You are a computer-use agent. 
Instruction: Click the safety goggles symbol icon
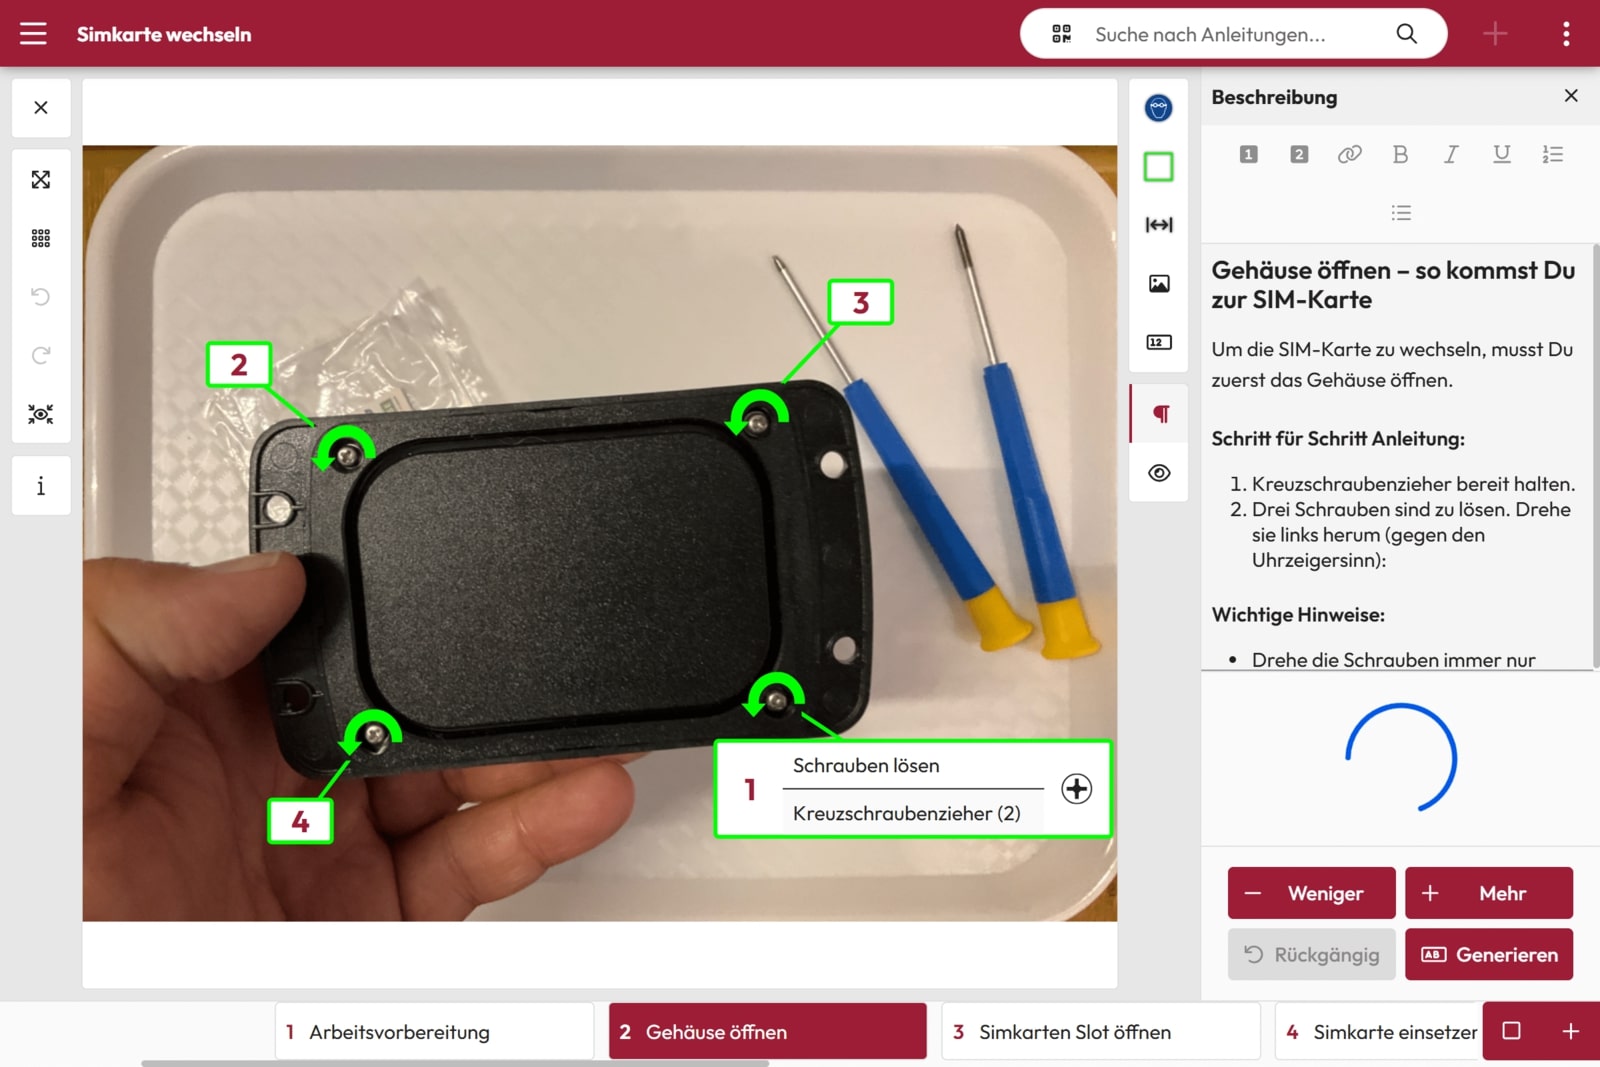pyautogui.click(x=1158, y=108)
